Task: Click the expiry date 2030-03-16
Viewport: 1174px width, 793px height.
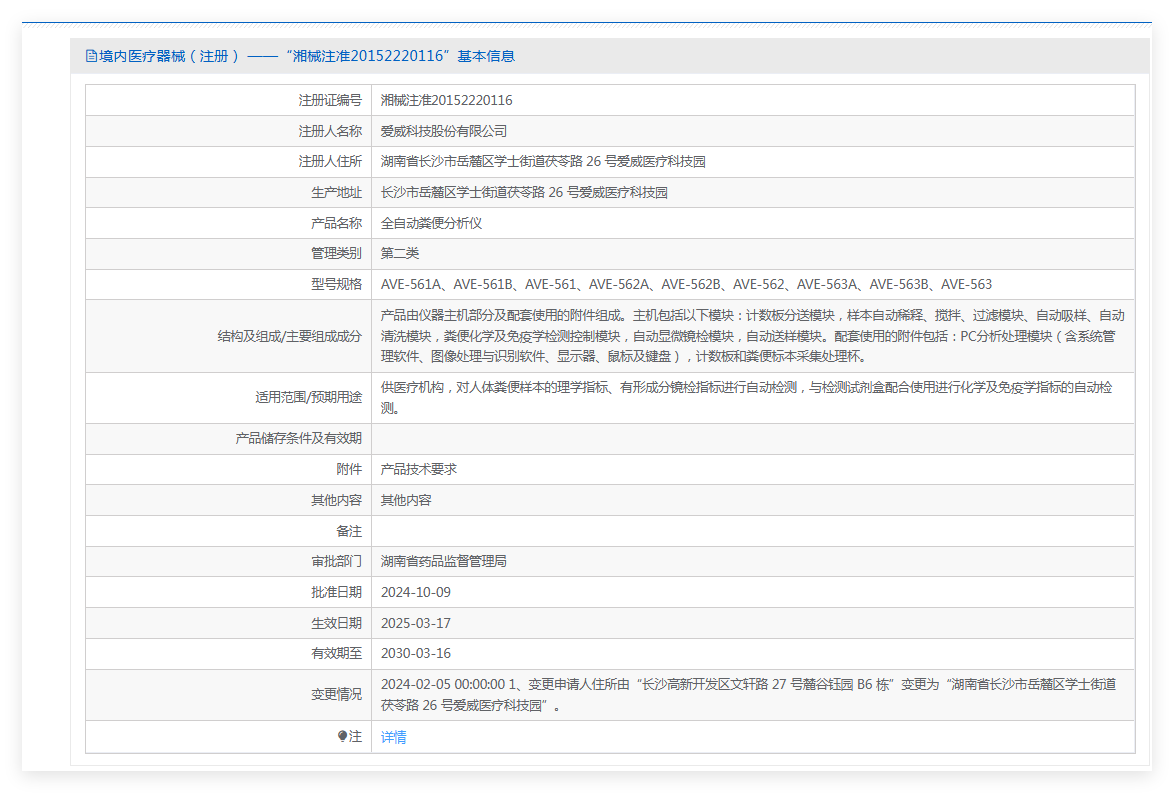Action: (416, 653)
